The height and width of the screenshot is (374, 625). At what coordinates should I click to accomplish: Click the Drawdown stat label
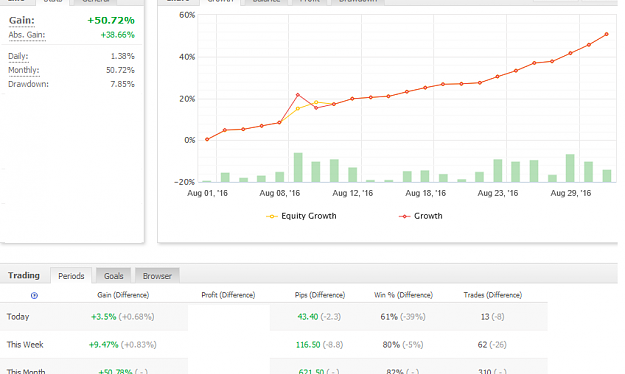pyautogui.click(x=28, y=84)
